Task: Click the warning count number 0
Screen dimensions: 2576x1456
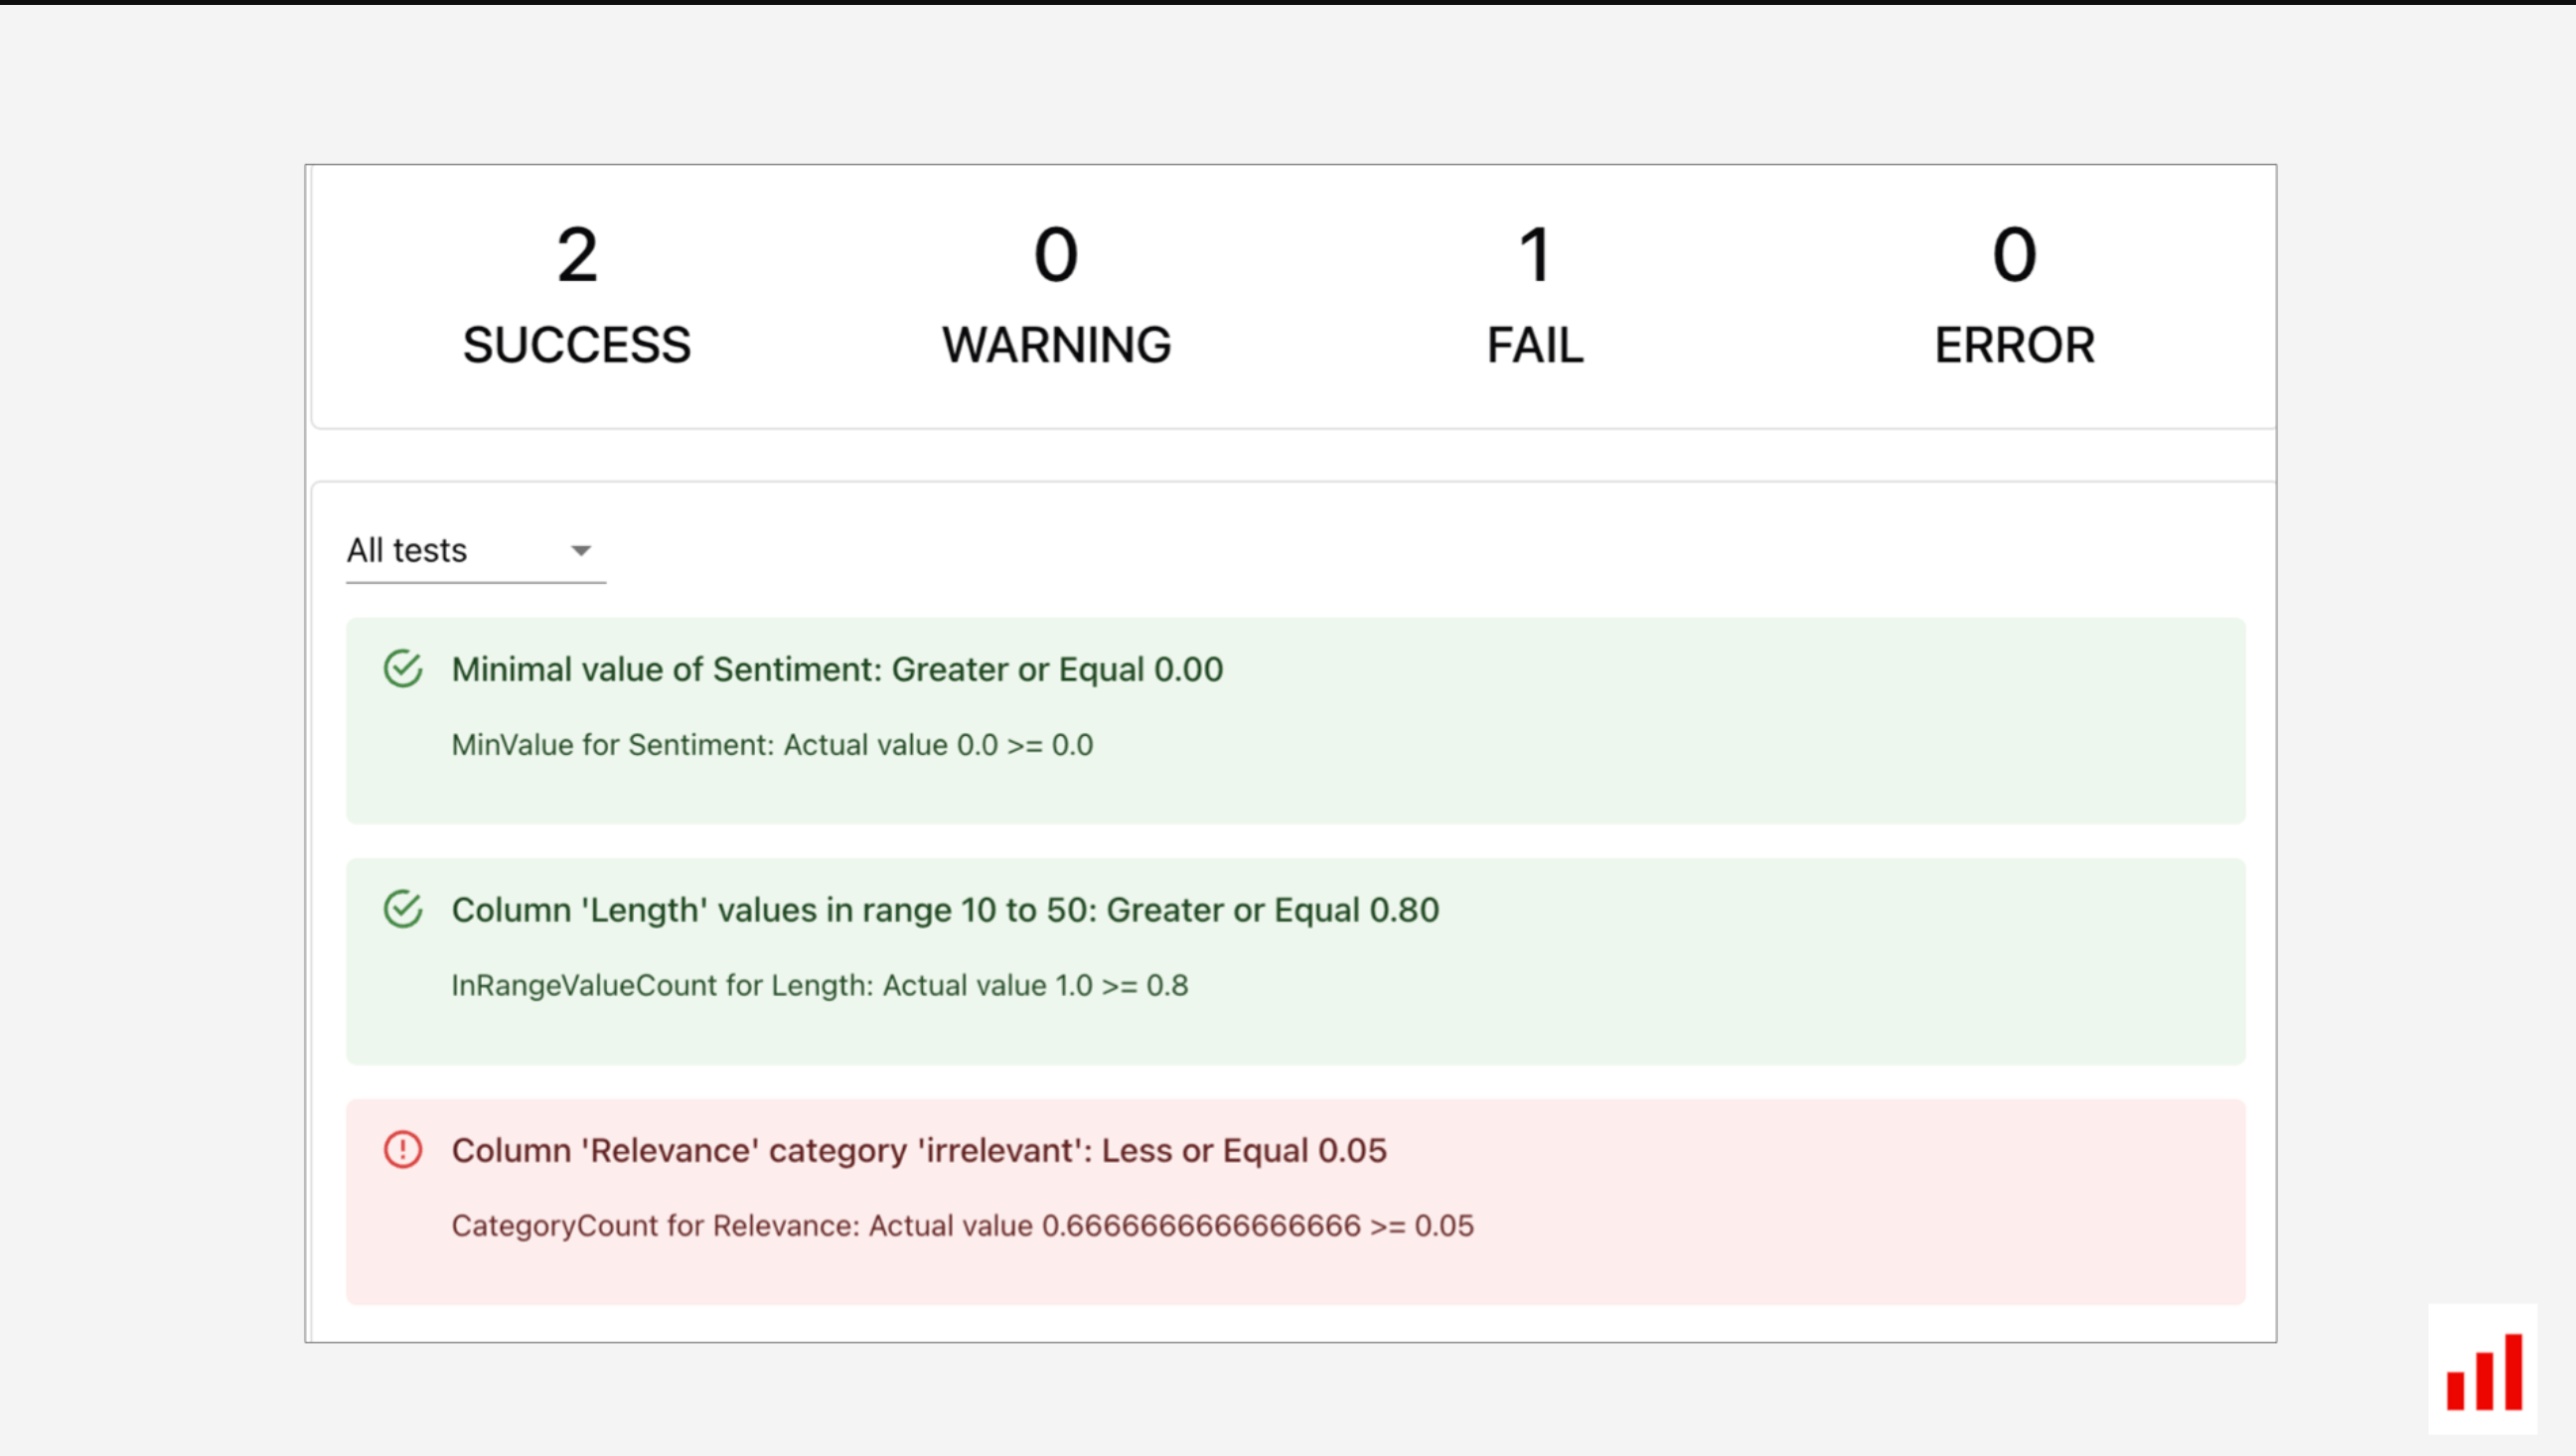Action: 1056,255
